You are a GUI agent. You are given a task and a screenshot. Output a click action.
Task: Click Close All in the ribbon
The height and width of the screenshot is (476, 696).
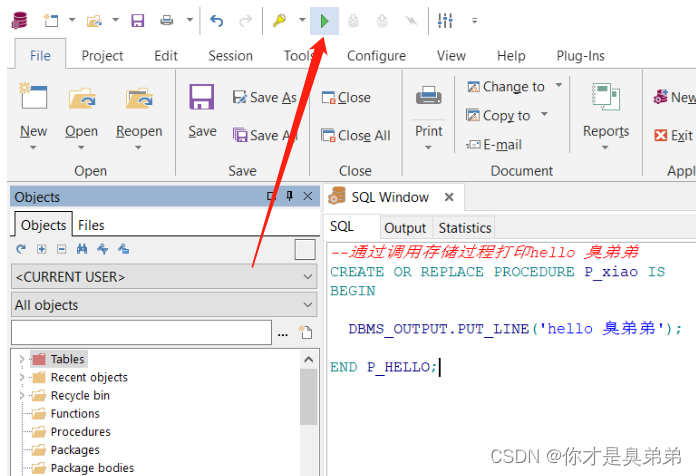(x=356, y=135)
